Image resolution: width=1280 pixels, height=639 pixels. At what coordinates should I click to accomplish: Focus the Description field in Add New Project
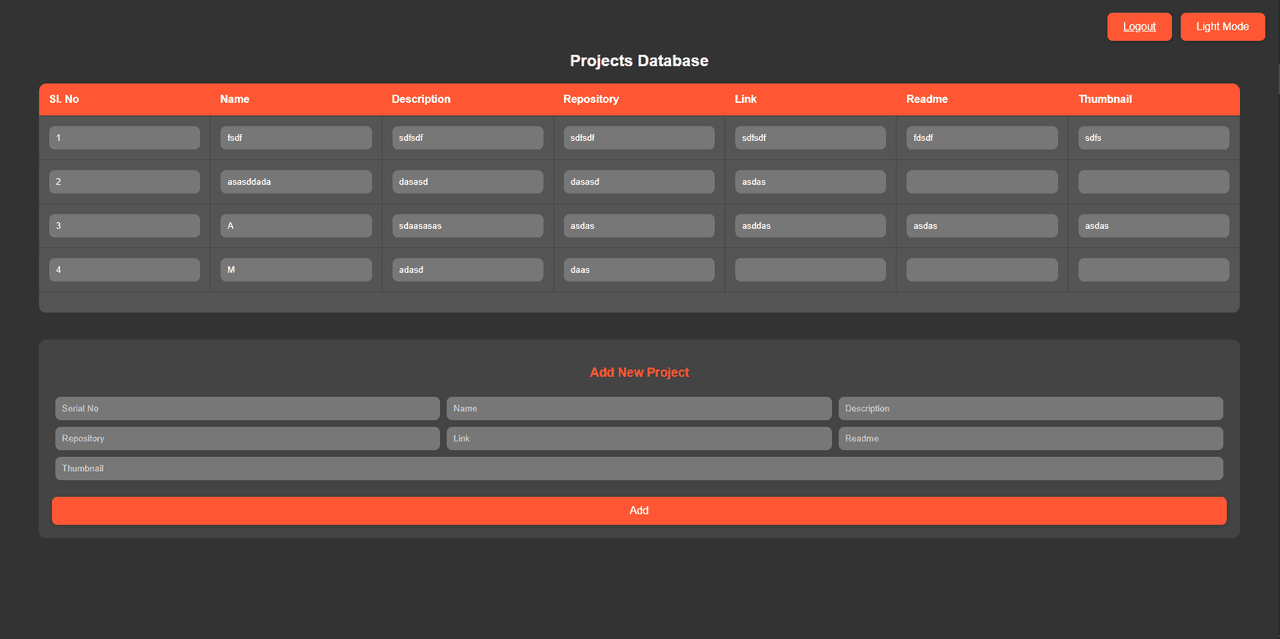pyautogui.click(x=1030, y=408)
